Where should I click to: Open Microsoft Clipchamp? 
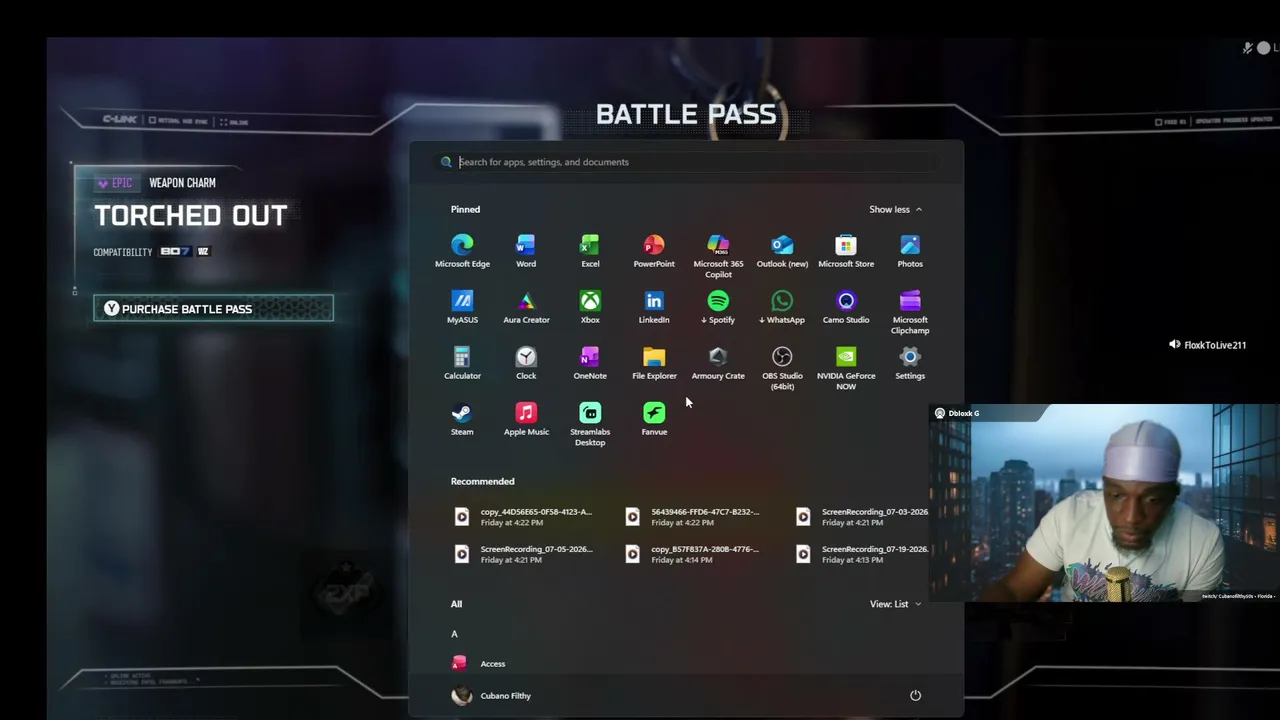910,312
